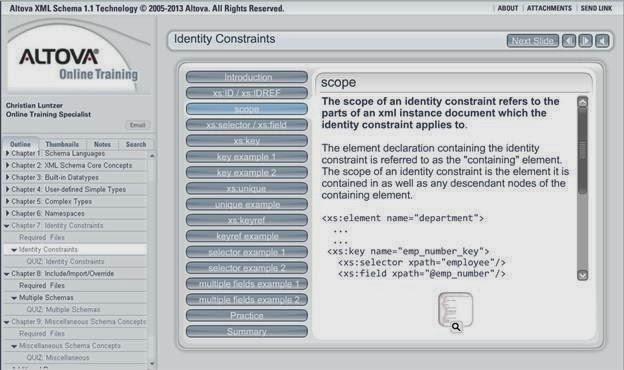
Task: Expand Chapter 5: Complex Types
Action: point(7,201)
